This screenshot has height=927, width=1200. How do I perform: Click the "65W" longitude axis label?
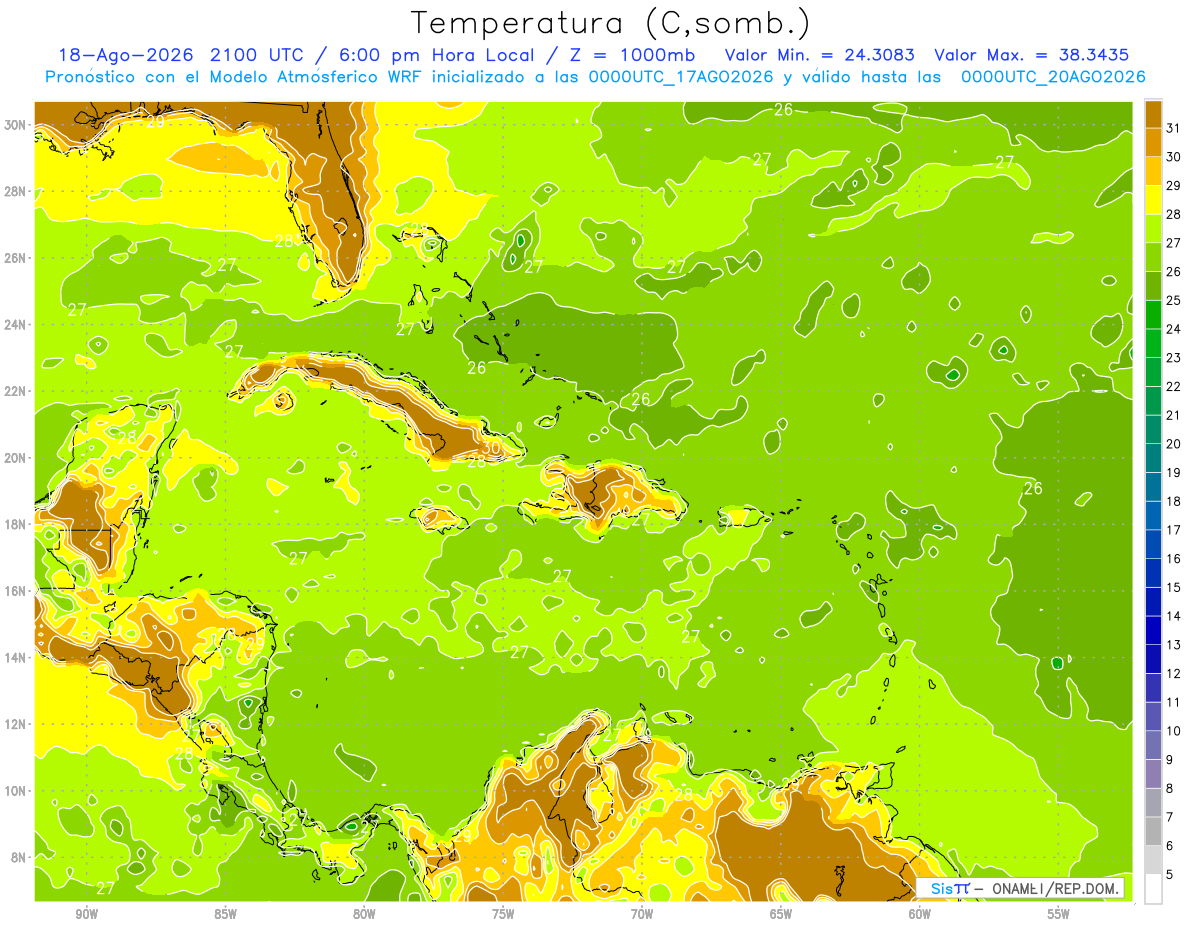(781, 914)
